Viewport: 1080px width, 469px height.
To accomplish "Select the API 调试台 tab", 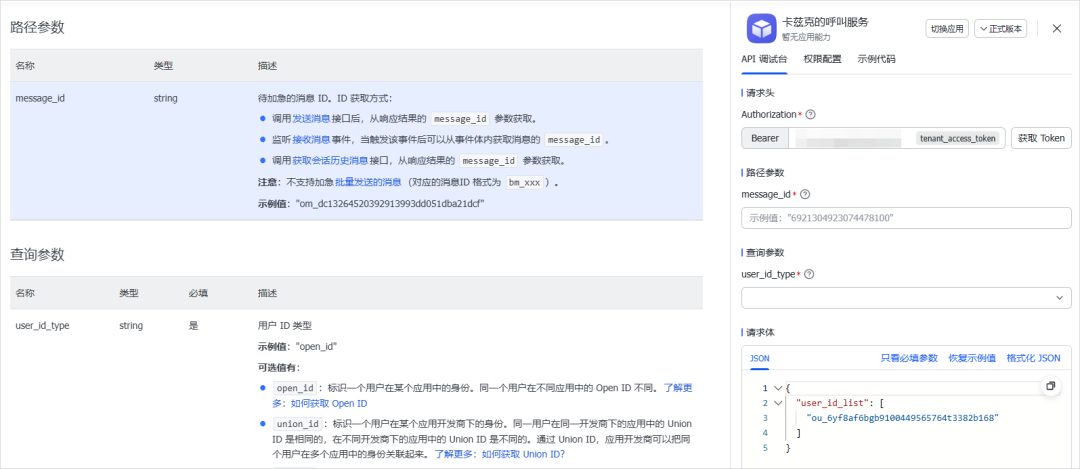I will 764,59.
